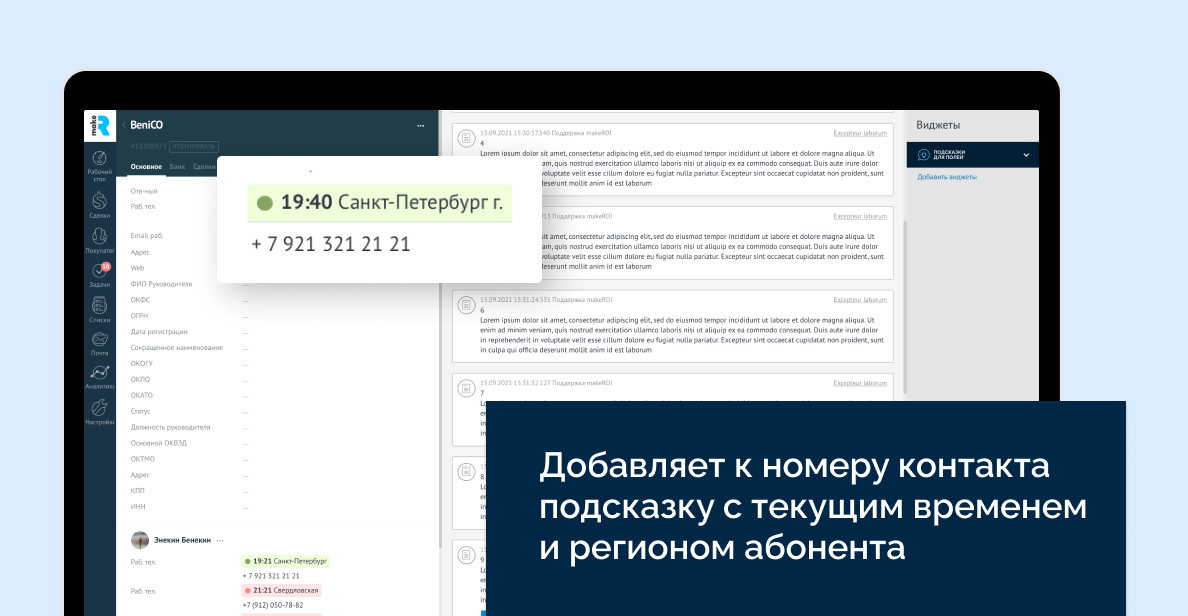Viewport: 1188px width, 616px height.
Task: Open the three-dot menu next to Энекин Бенекин
Action: coord(220,541)
